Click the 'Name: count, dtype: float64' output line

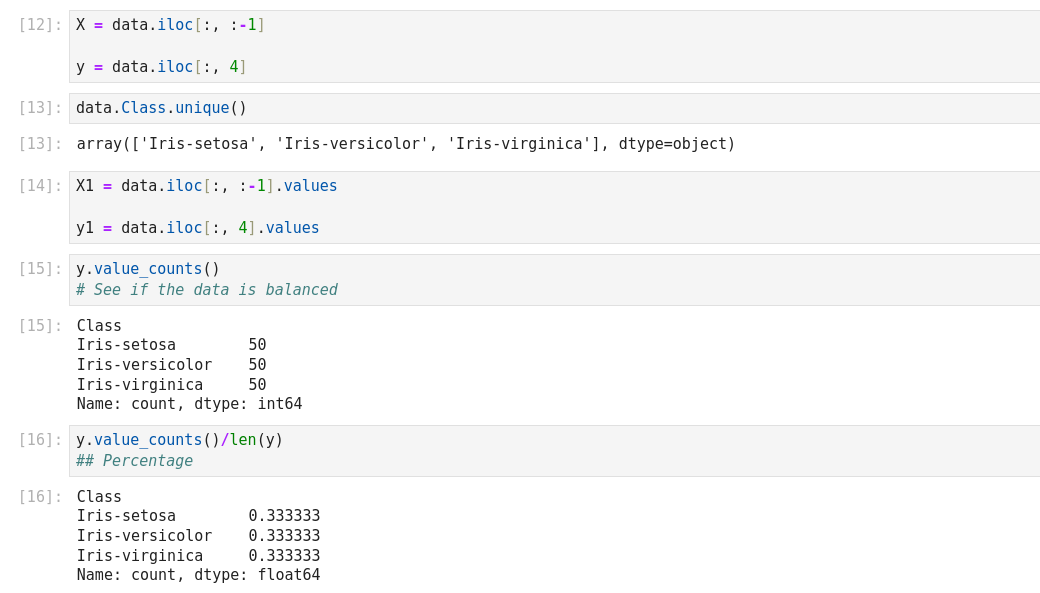pos(198,575)
